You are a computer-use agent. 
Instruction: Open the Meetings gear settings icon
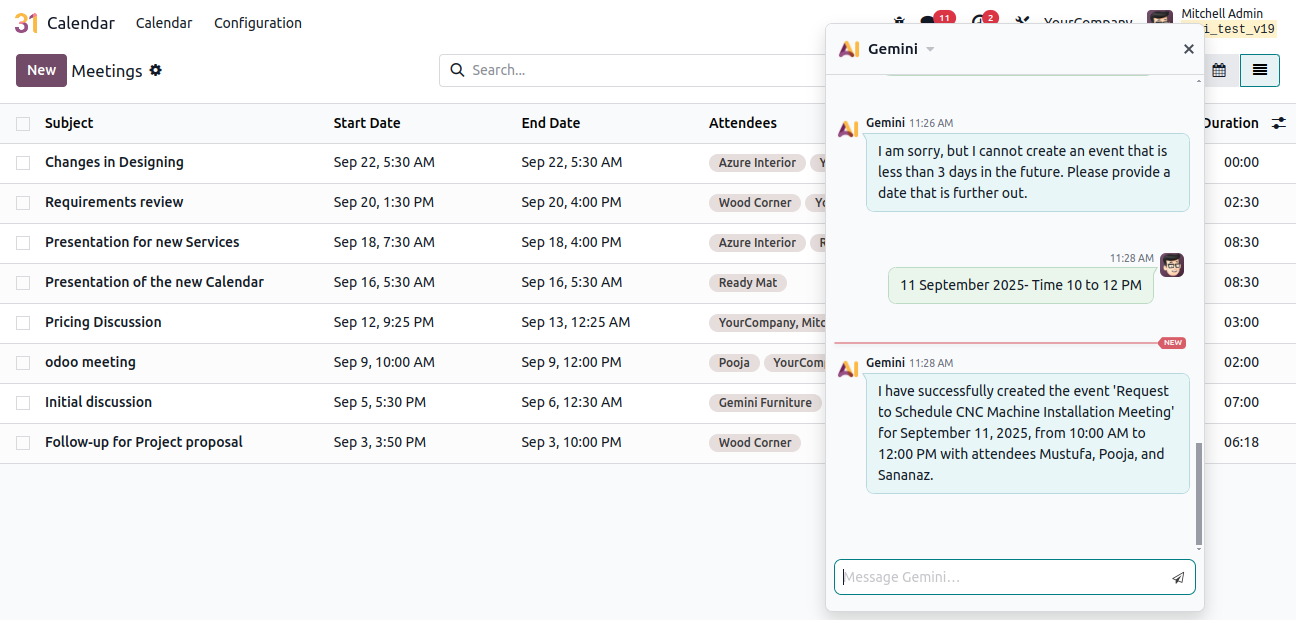155,70
